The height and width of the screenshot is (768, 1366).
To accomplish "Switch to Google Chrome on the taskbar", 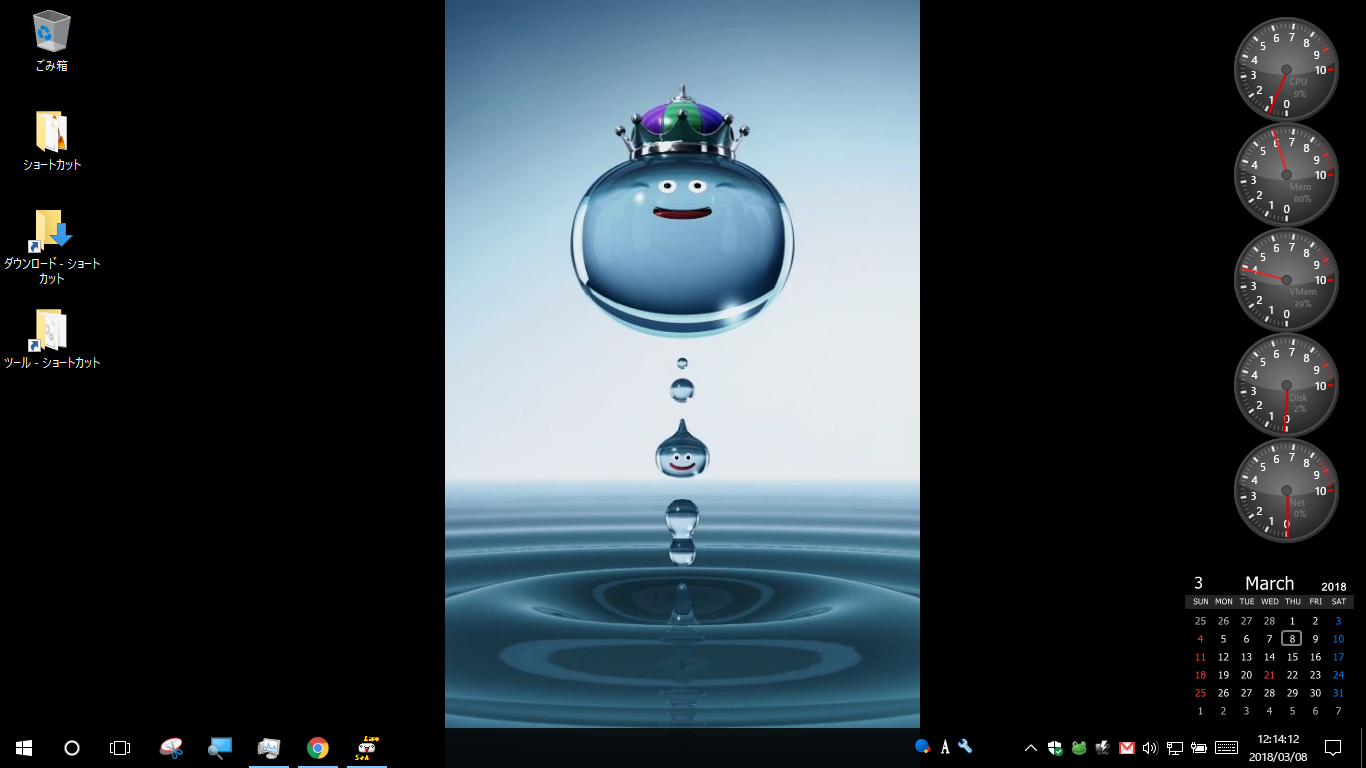I will pos(318,747).
